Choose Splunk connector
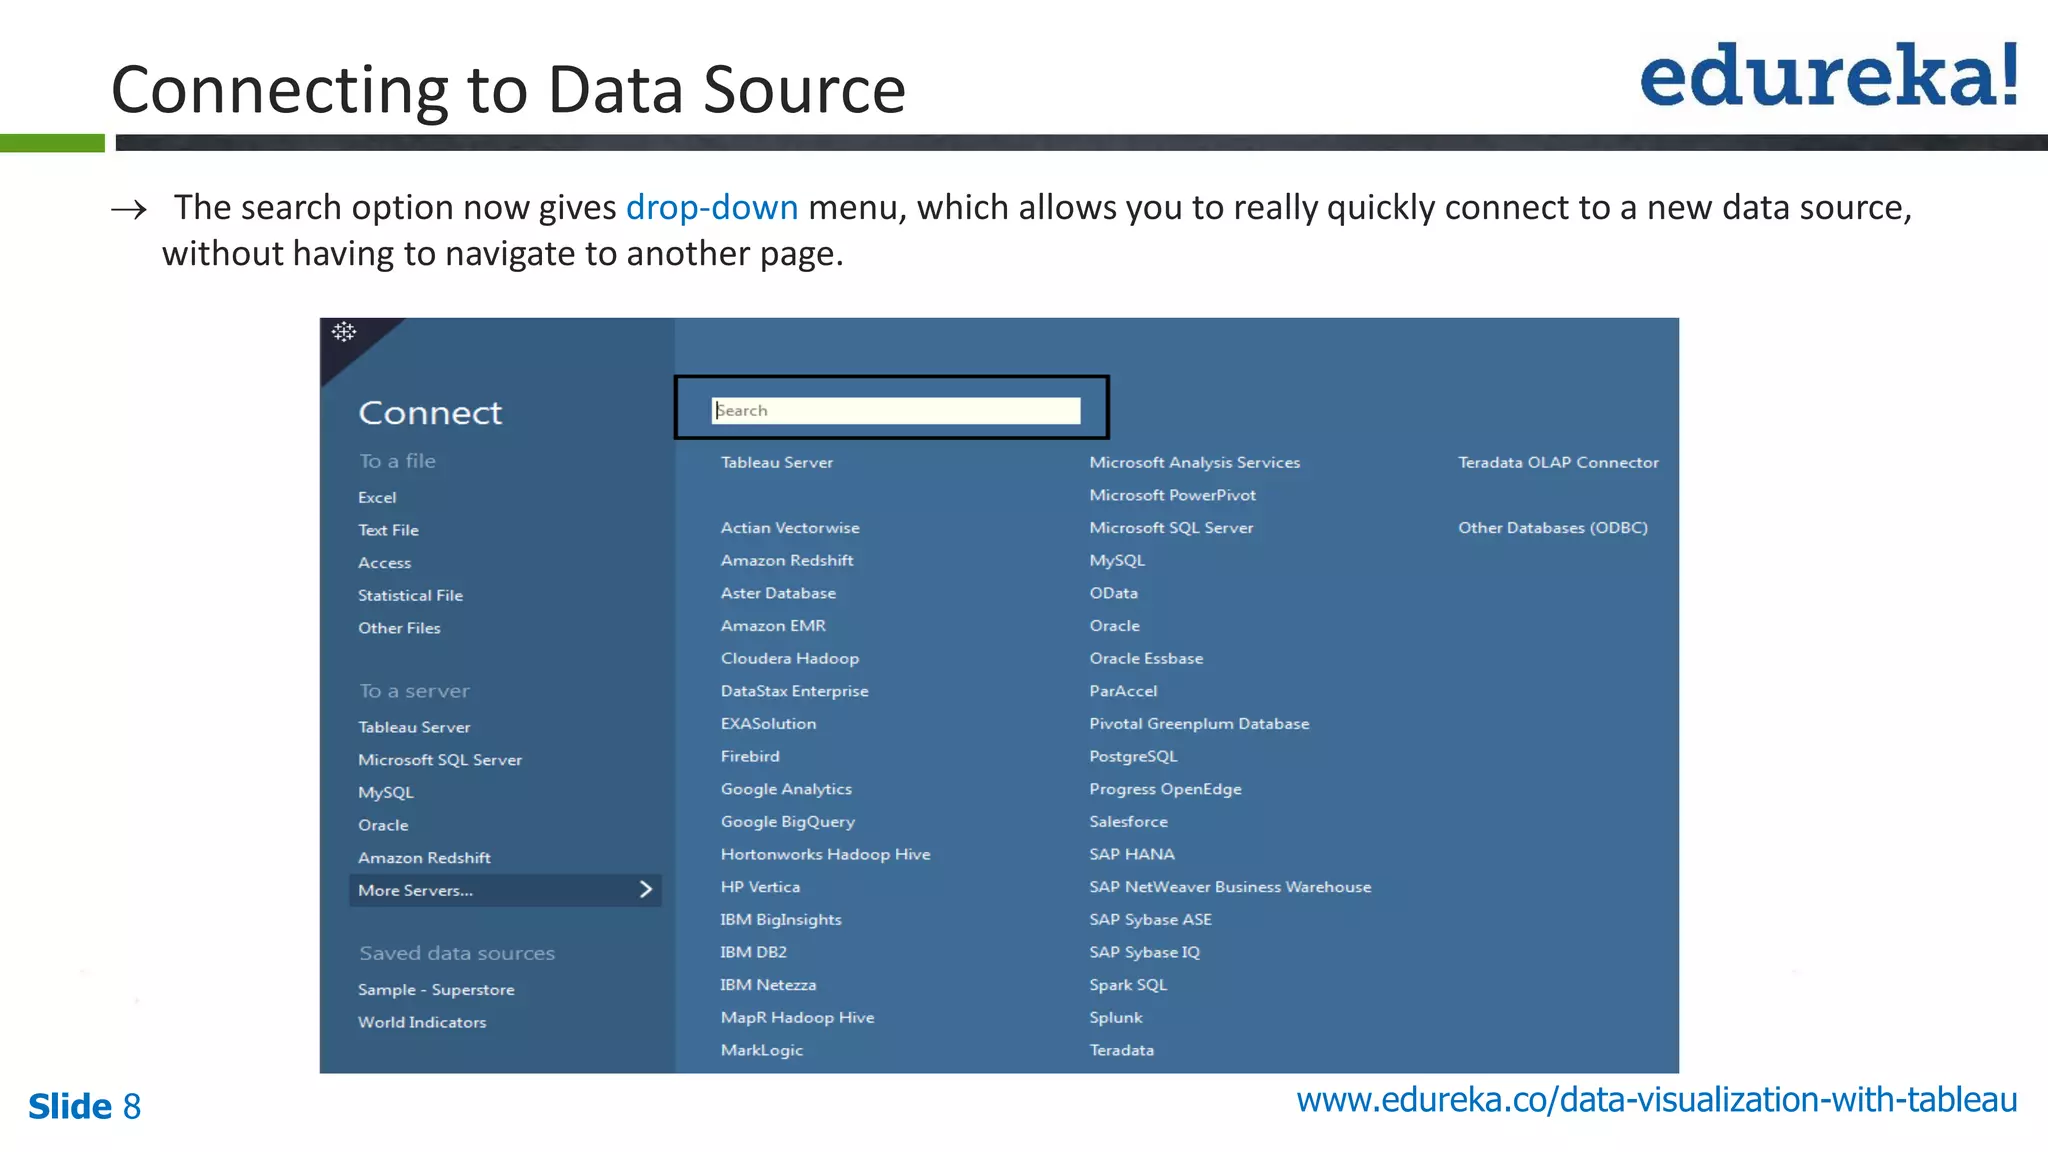Screen dimensions: 2048x1152 click(x=1115, y=1017)
